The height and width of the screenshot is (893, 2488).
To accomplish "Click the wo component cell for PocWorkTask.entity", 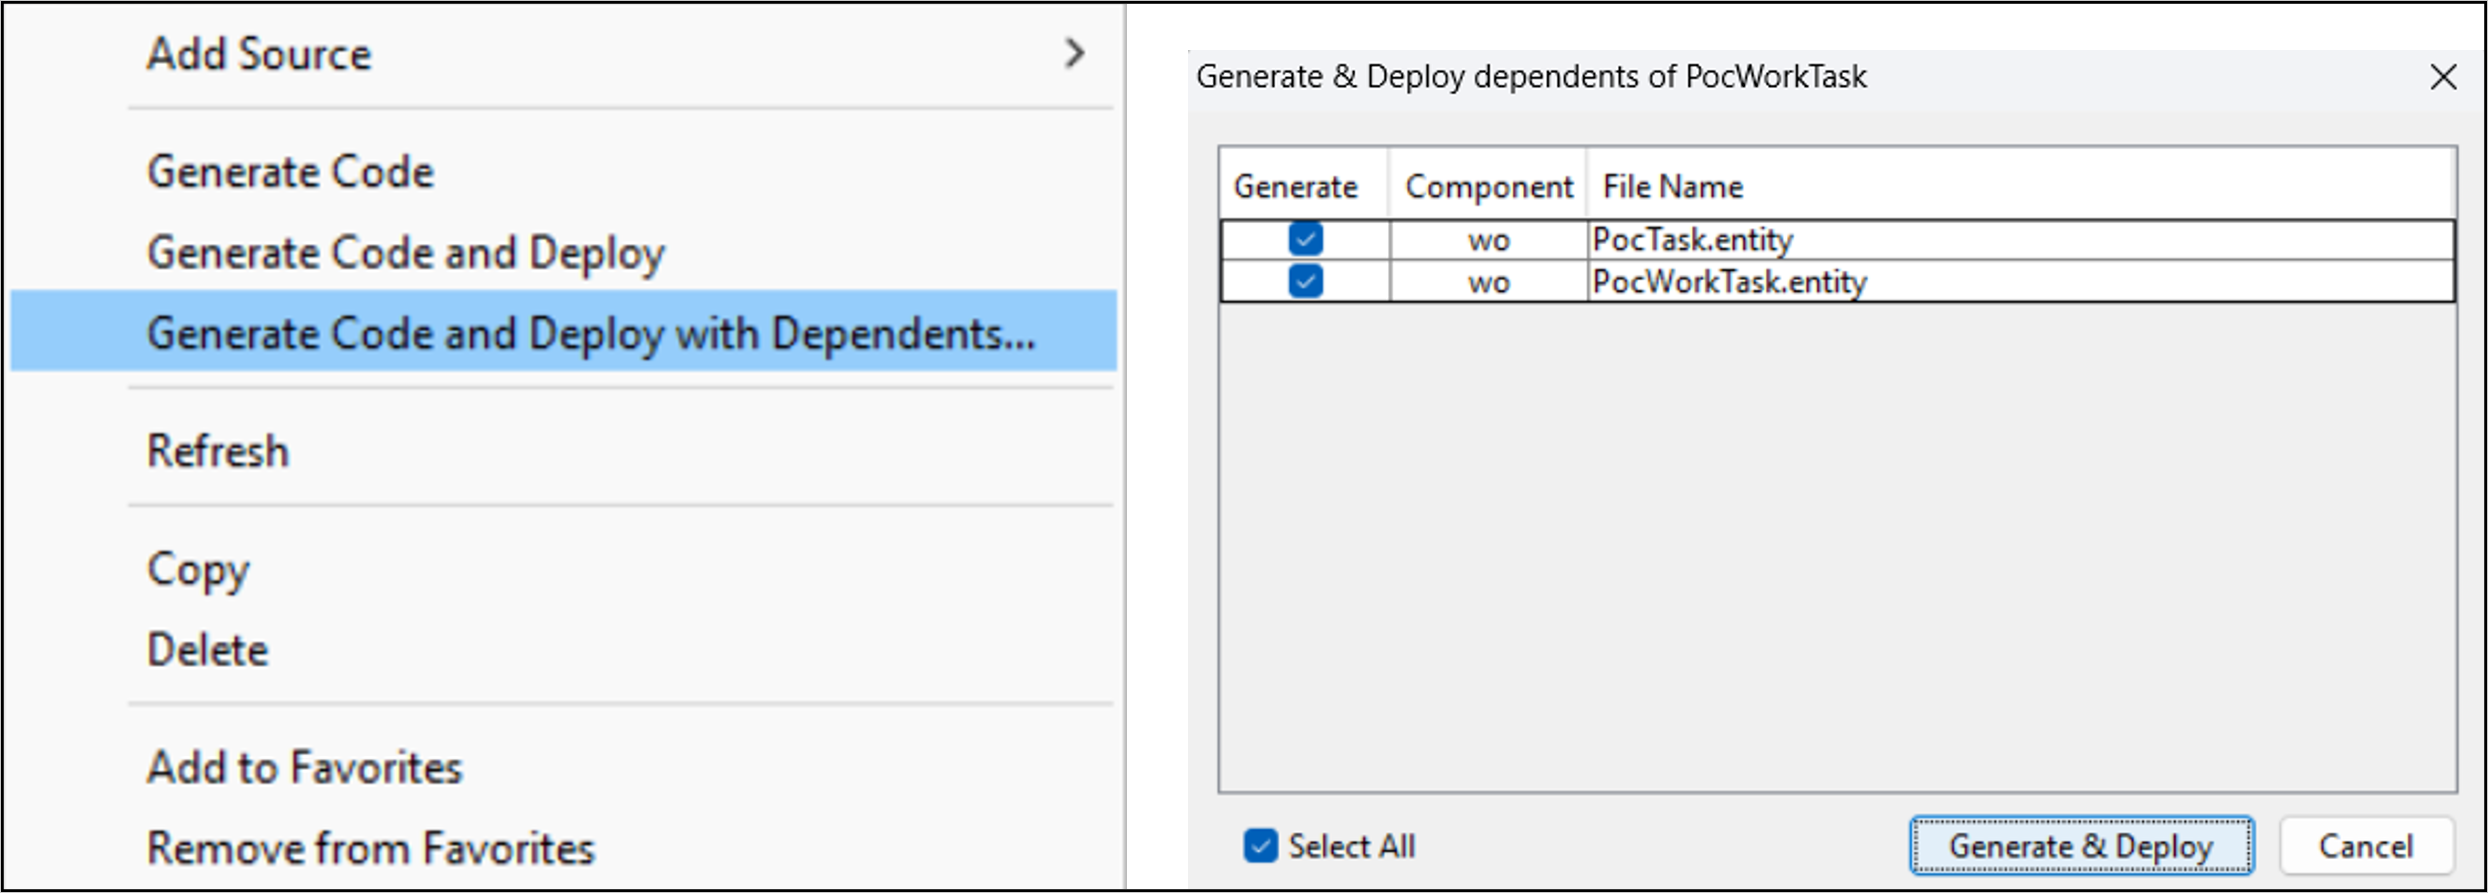I will (x=1488, y=282).
